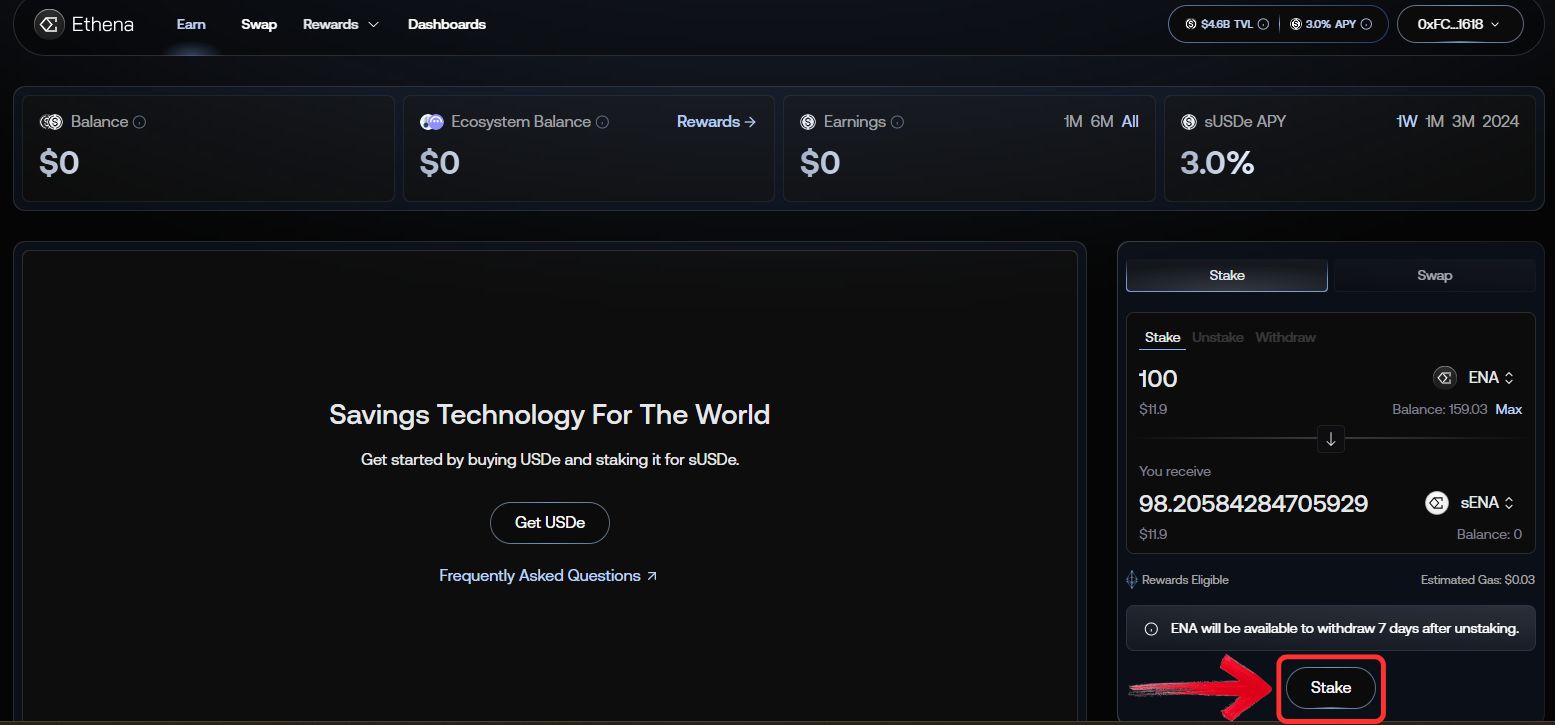The image size is (1555, 725).
Task: Select 1M range on sUSDe APY card
Action: coord(1435,122)
